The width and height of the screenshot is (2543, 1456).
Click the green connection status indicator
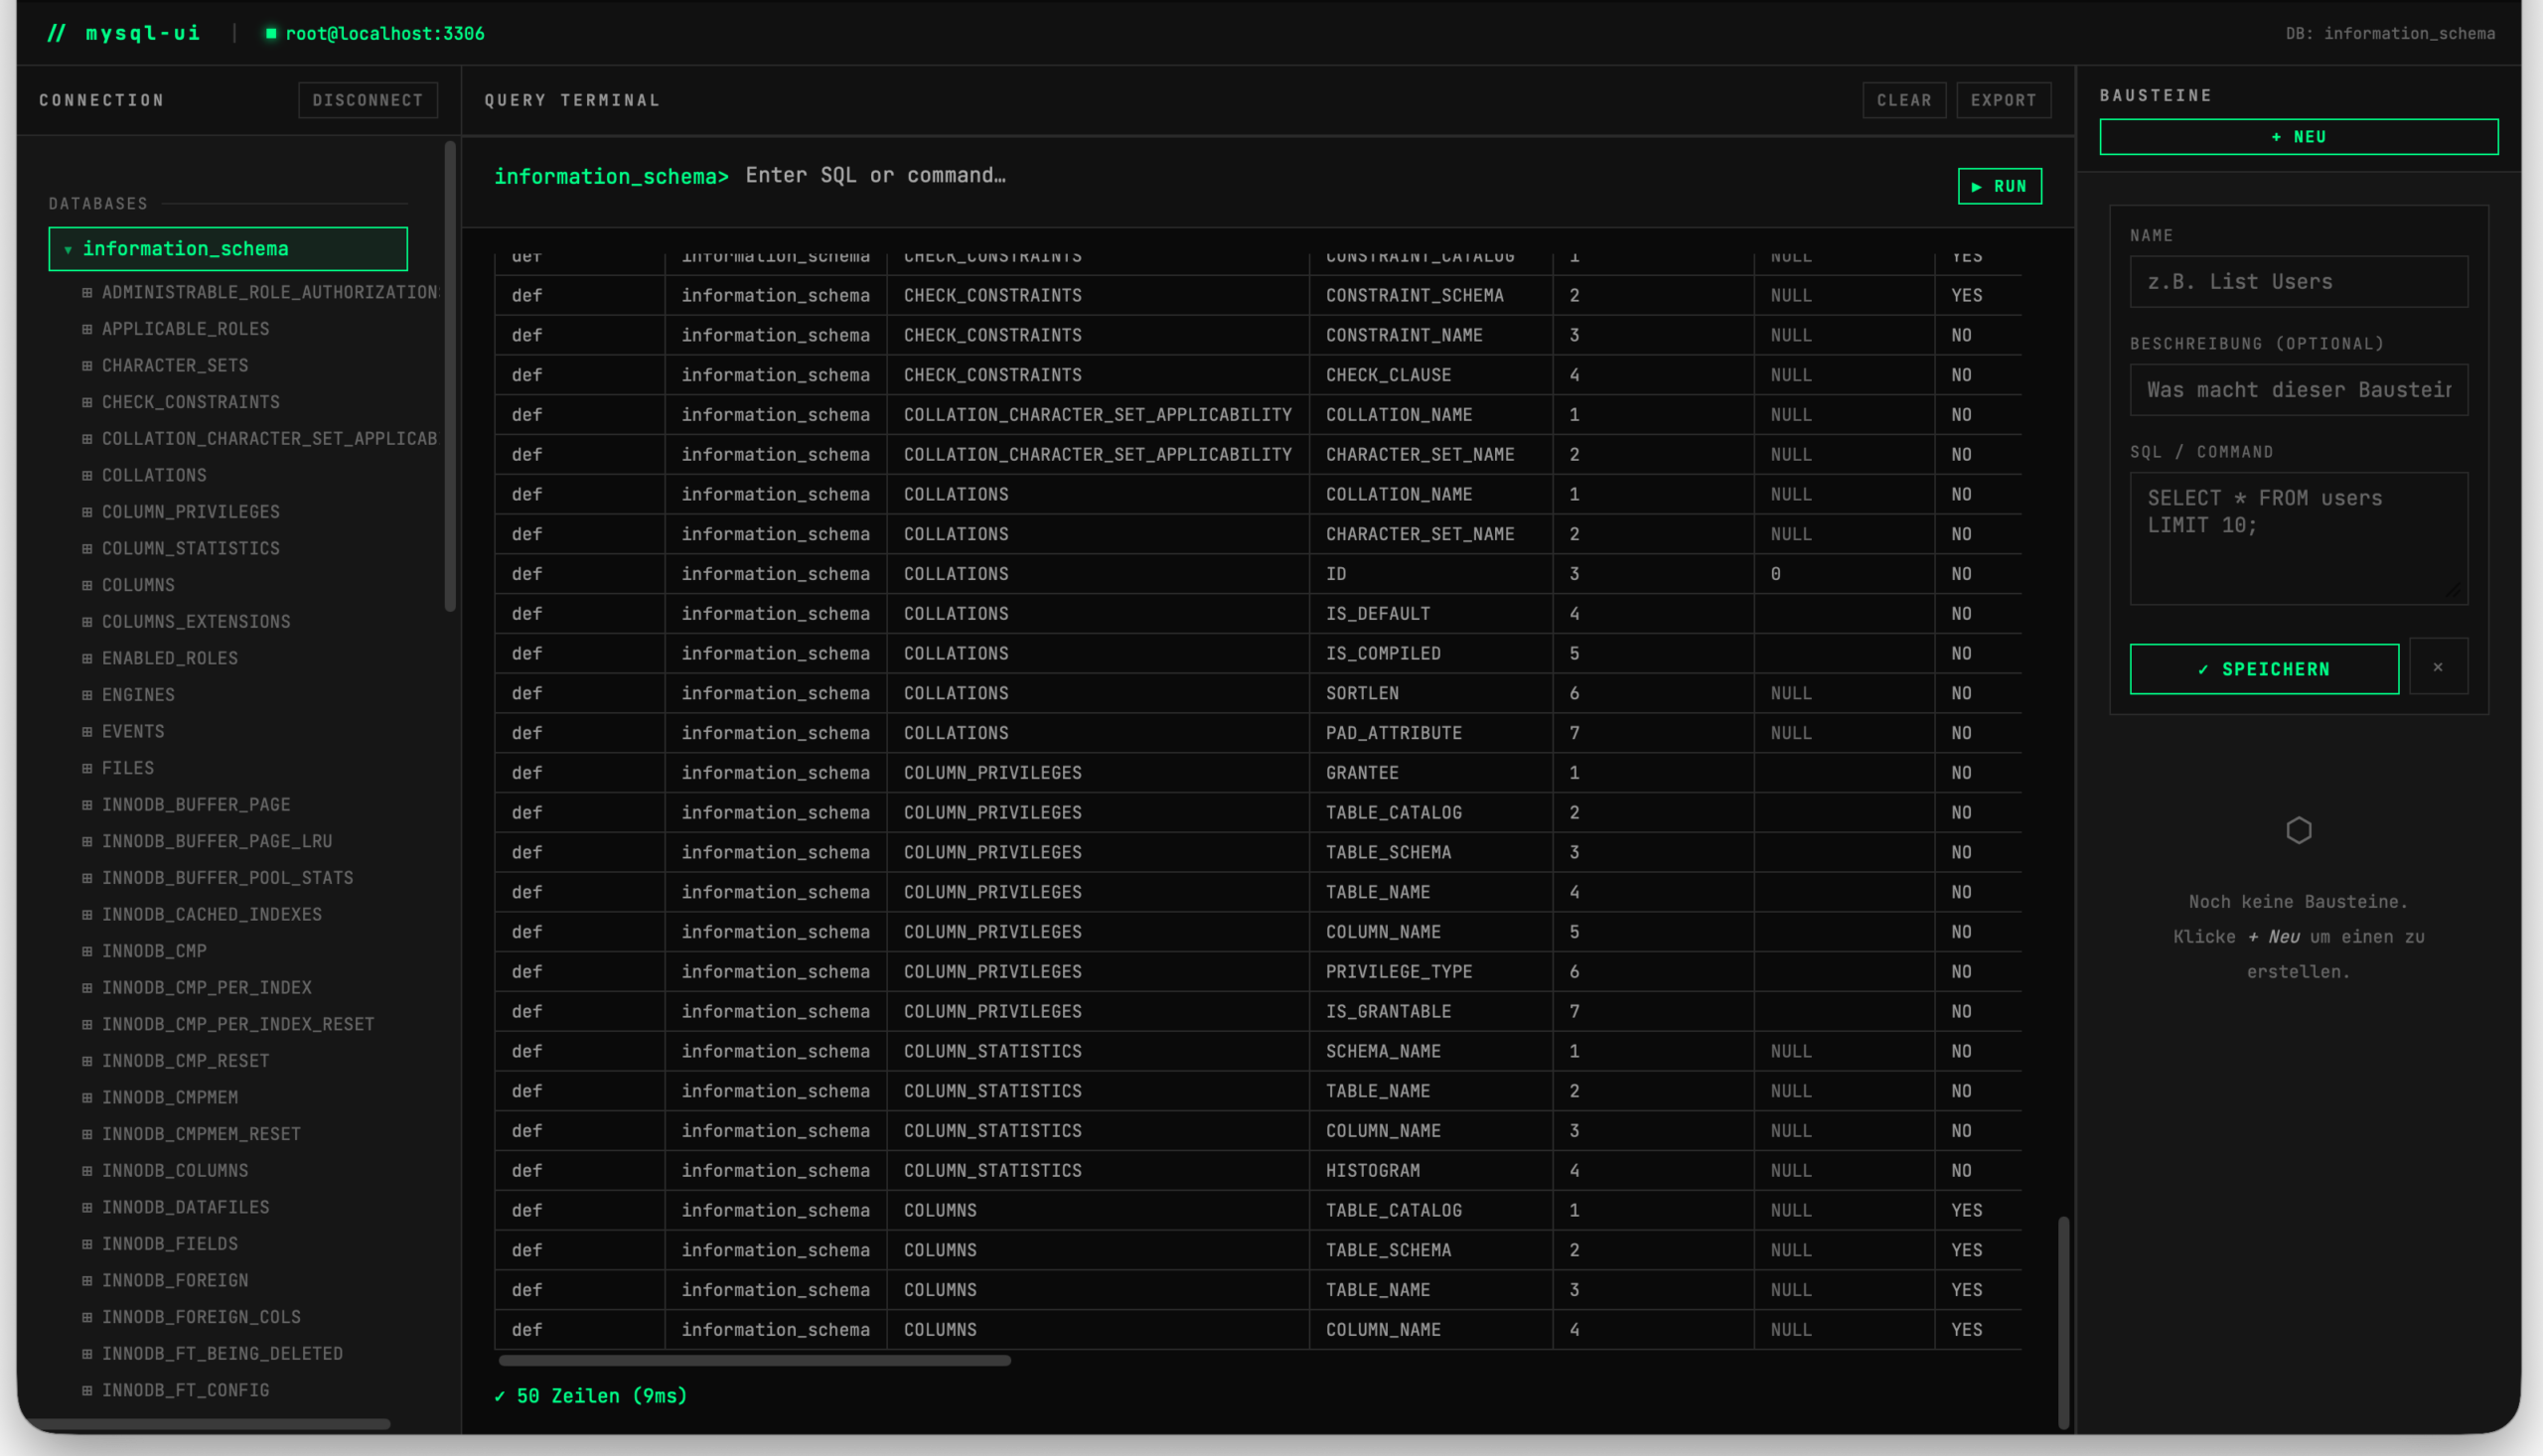[270, 33]
